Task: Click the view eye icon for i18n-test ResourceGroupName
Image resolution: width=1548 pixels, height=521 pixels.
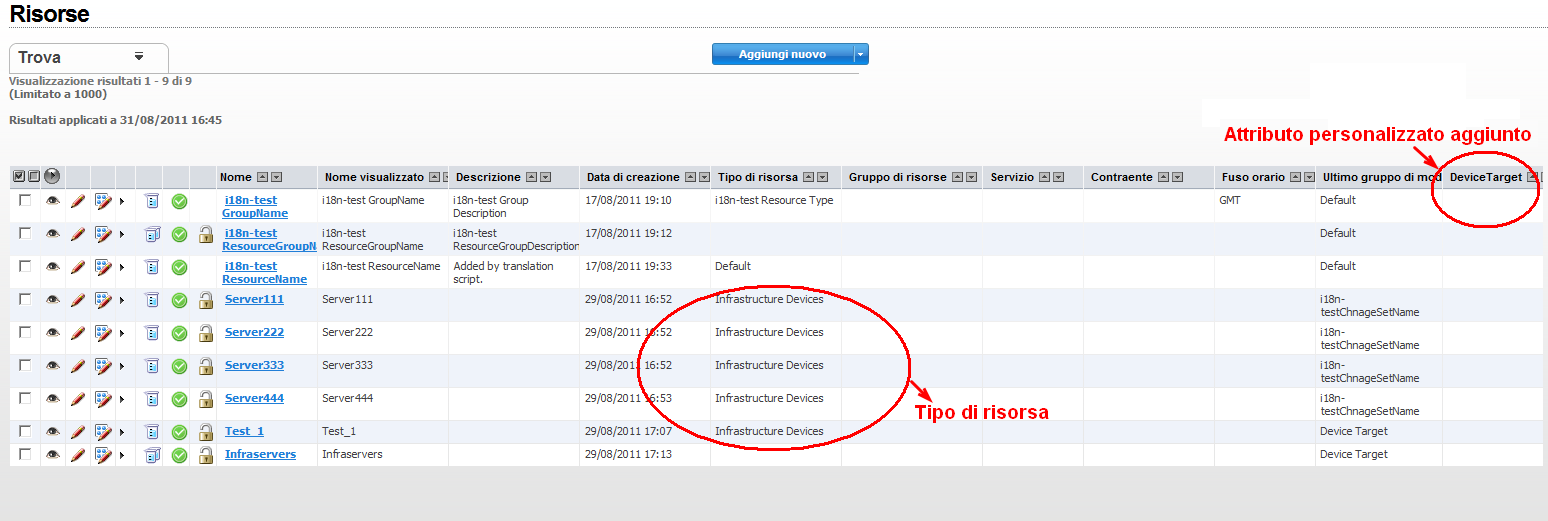Action: pos(52,234)
